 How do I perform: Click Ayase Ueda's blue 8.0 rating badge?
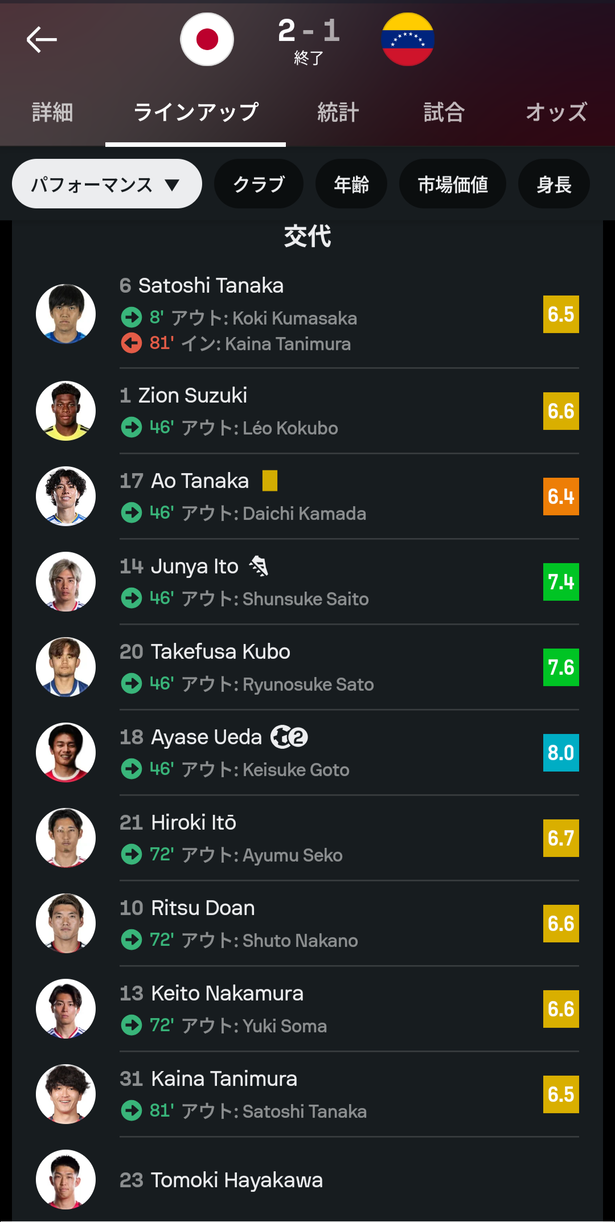tap(561, 752)
